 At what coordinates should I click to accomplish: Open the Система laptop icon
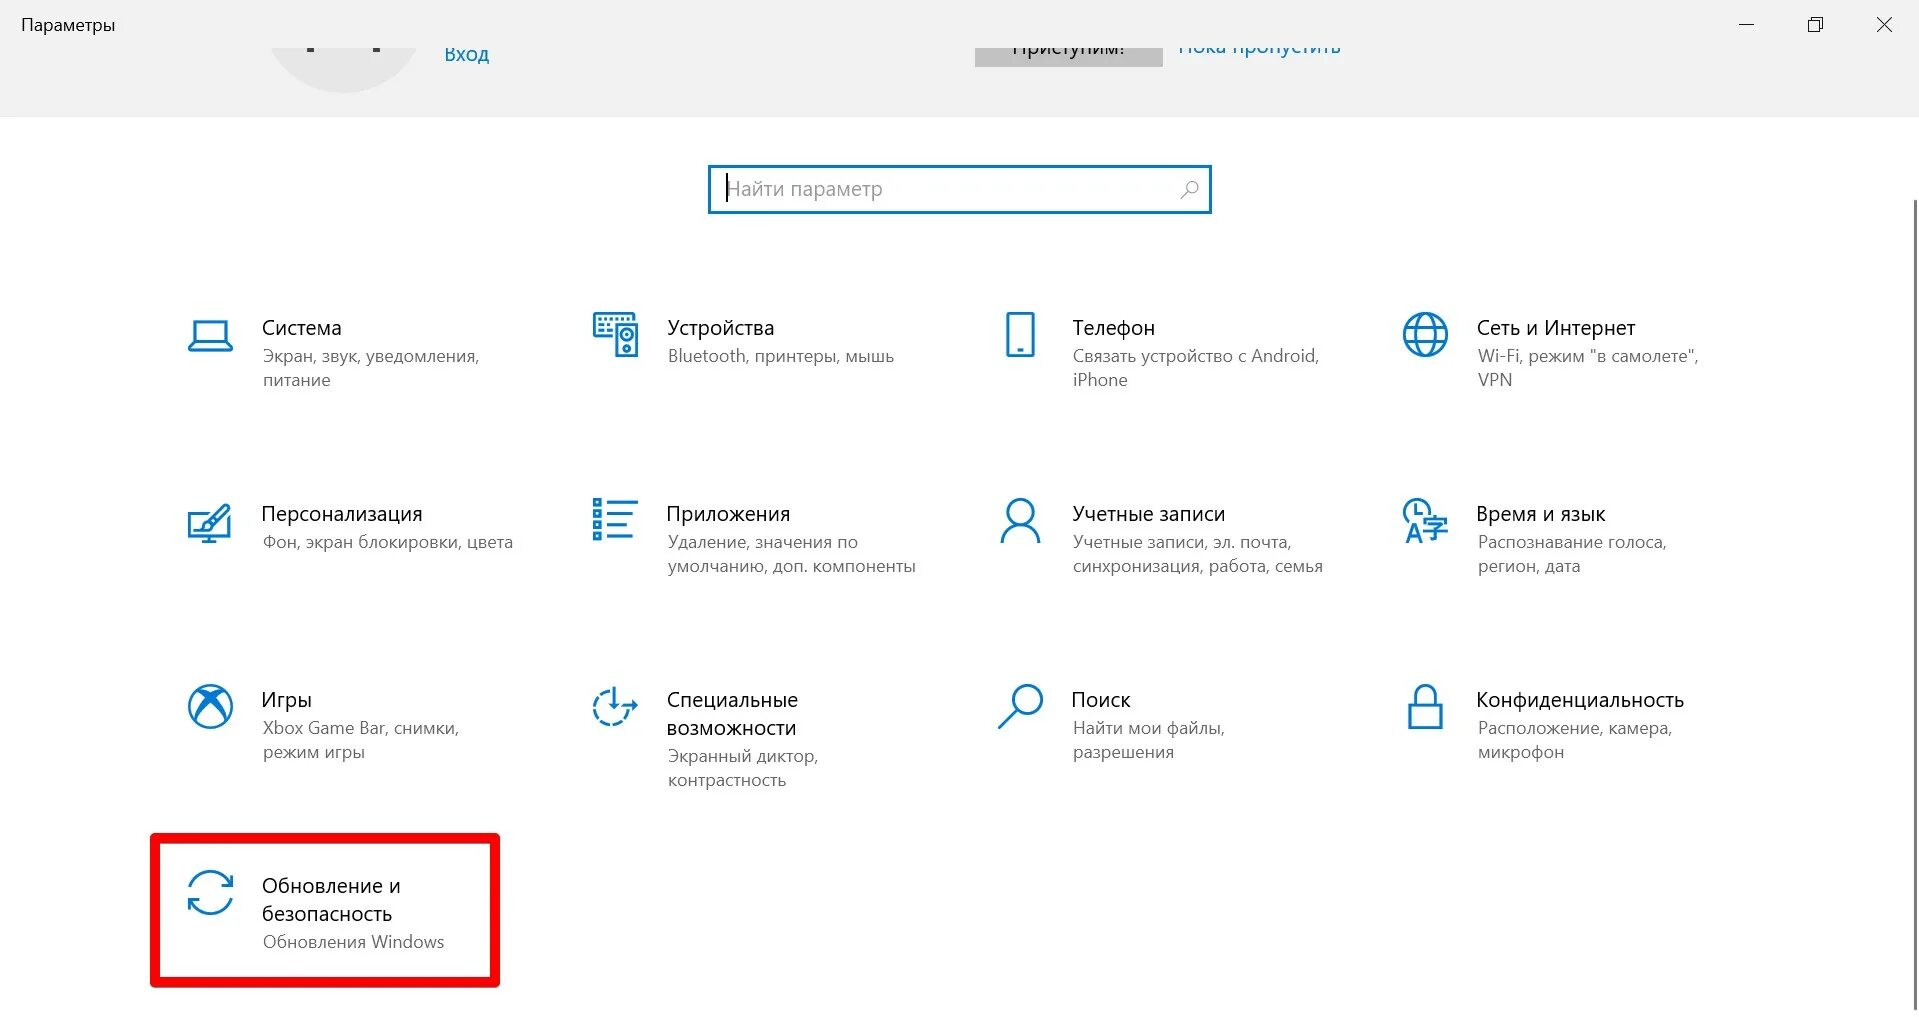210,336
